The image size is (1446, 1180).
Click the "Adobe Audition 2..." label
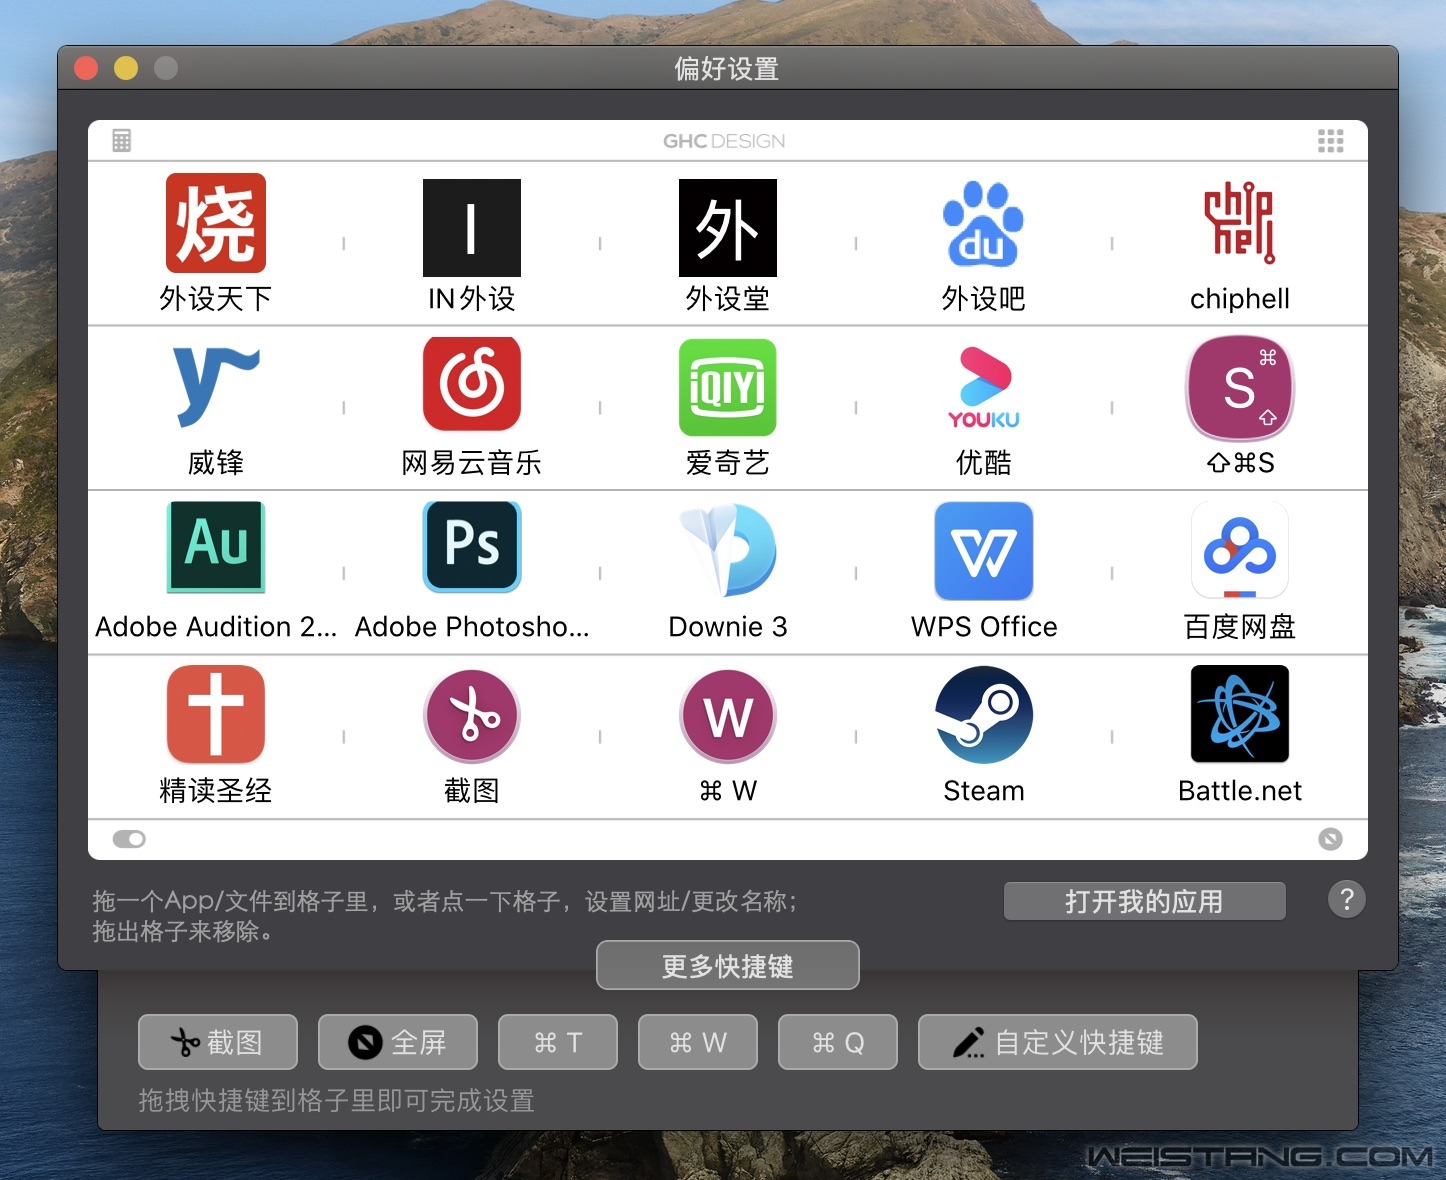[x=216, y=627]
